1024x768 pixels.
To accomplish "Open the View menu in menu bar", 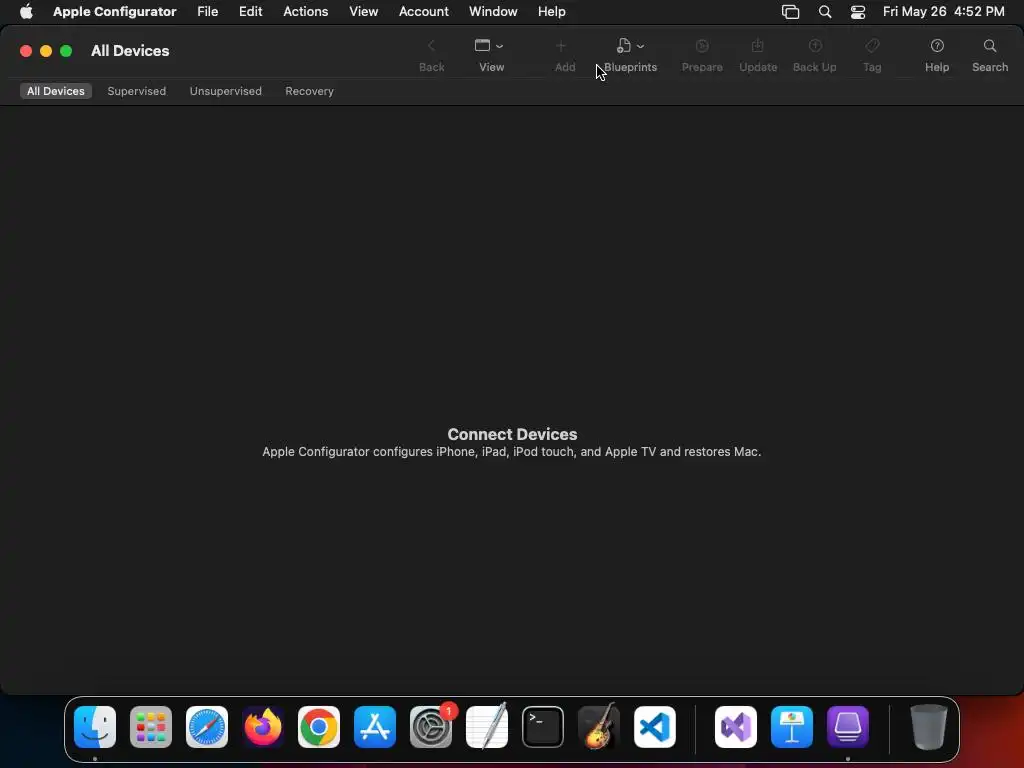I will pos(363,12).
